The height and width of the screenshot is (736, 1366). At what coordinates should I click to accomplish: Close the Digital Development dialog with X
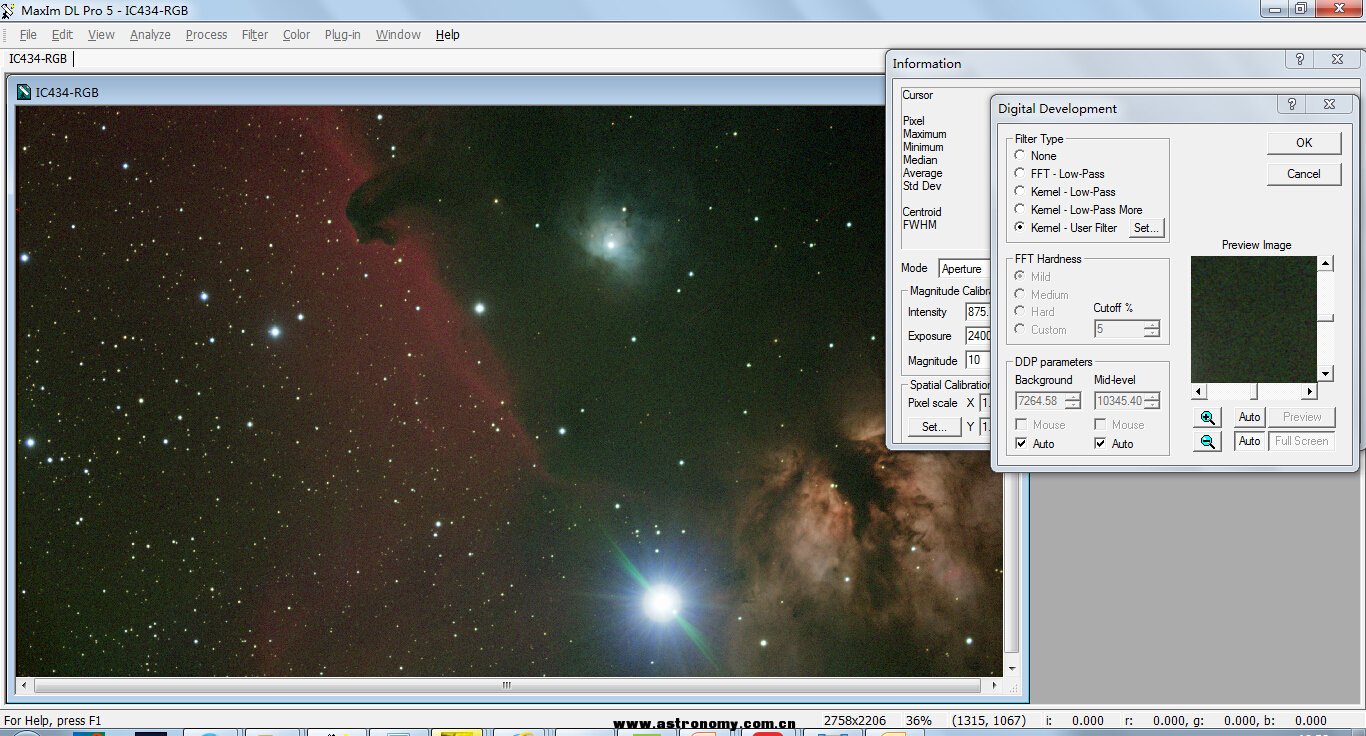(x=1328, y=104)
